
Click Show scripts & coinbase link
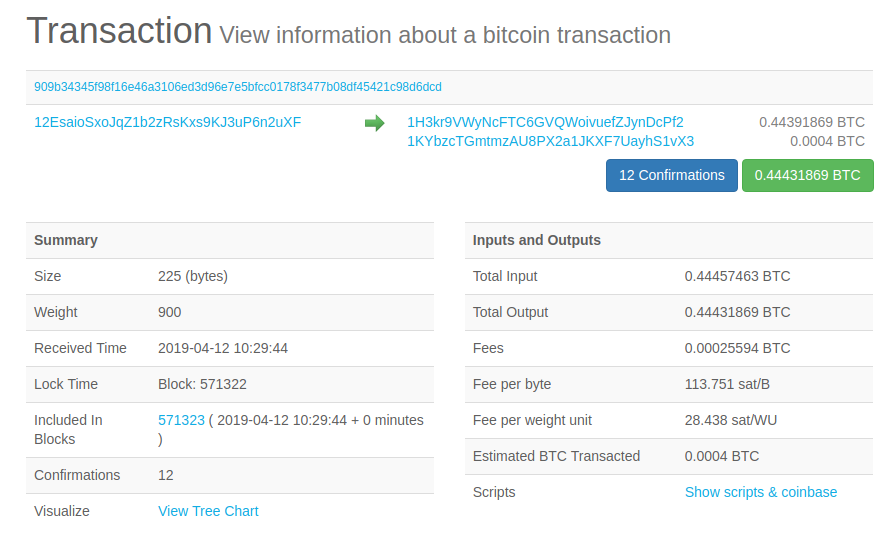[761, 492]
